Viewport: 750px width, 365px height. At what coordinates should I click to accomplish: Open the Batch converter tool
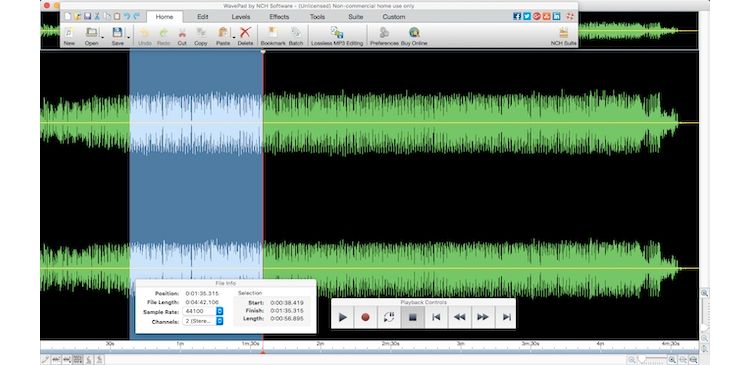[x=296, y=36]
